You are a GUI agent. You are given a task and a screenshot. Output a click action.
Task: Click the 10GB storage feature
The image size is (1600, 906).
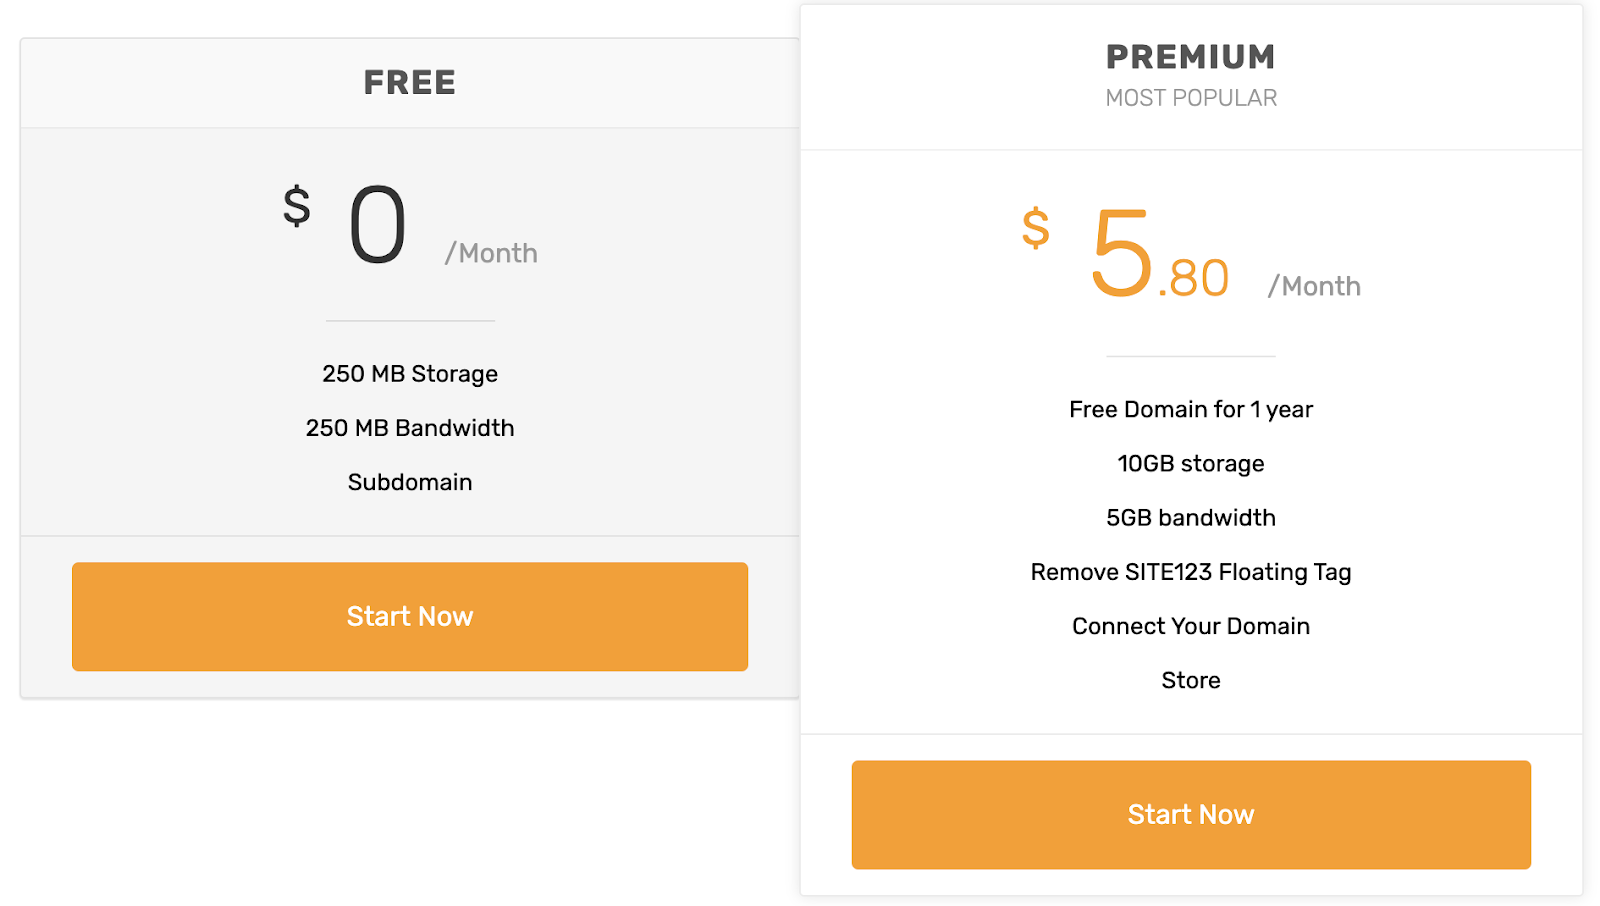click(1190, 463)
